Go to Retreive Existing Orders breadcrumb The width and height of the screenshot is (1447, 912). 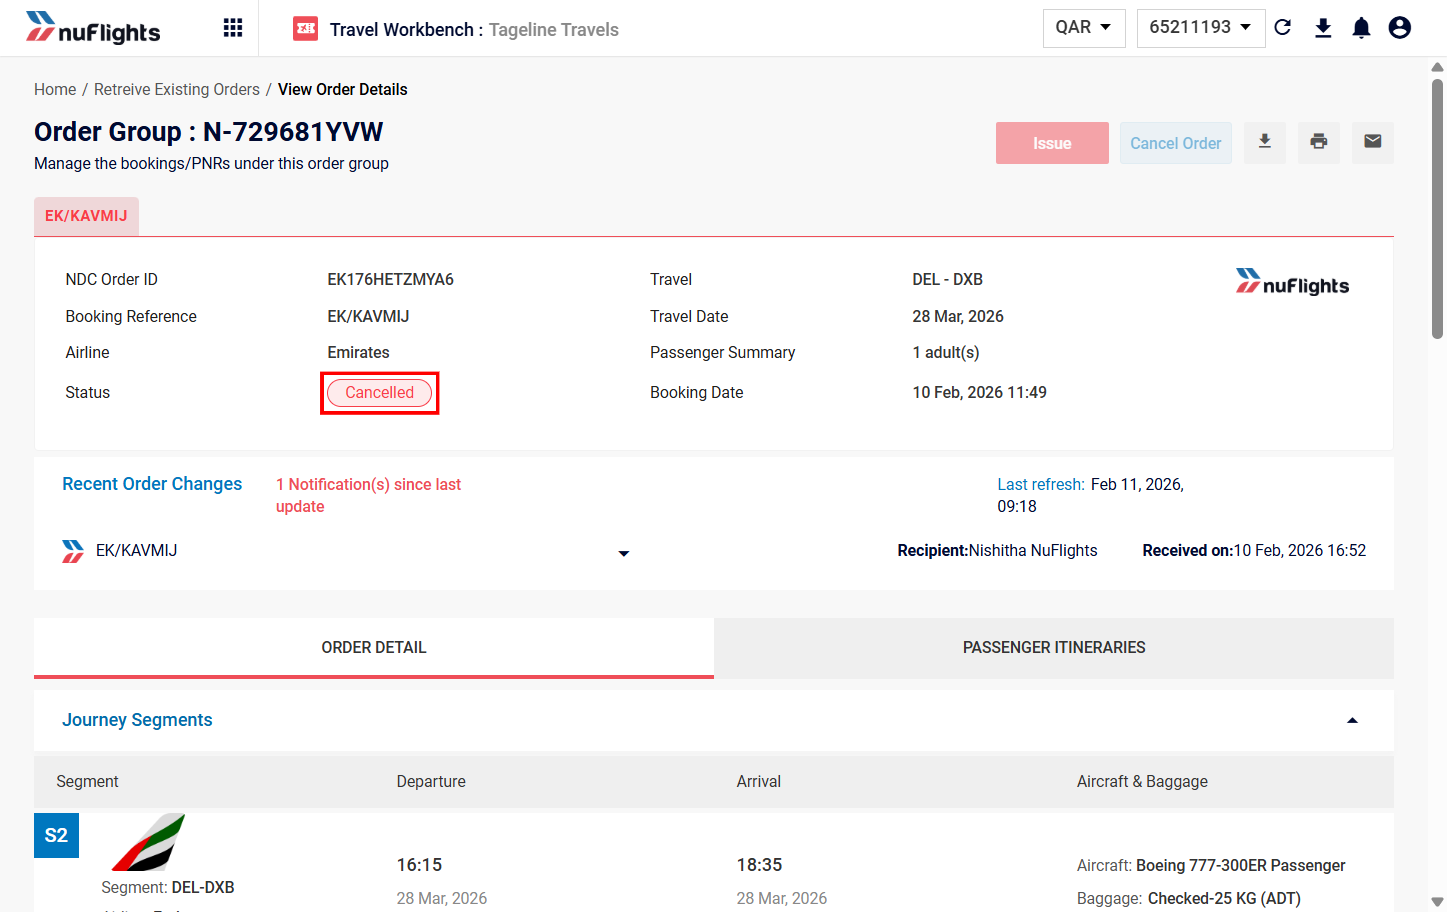click(x=177, y=90)
